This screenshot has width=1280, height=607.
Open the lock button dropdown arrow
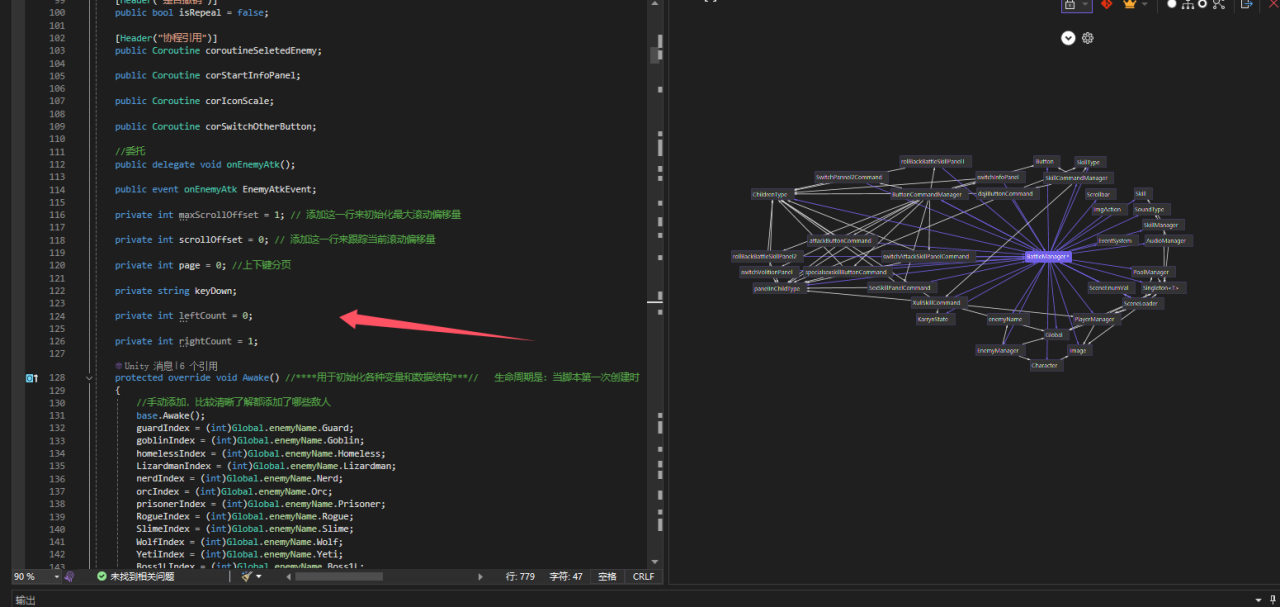(x=1085, y=4)
